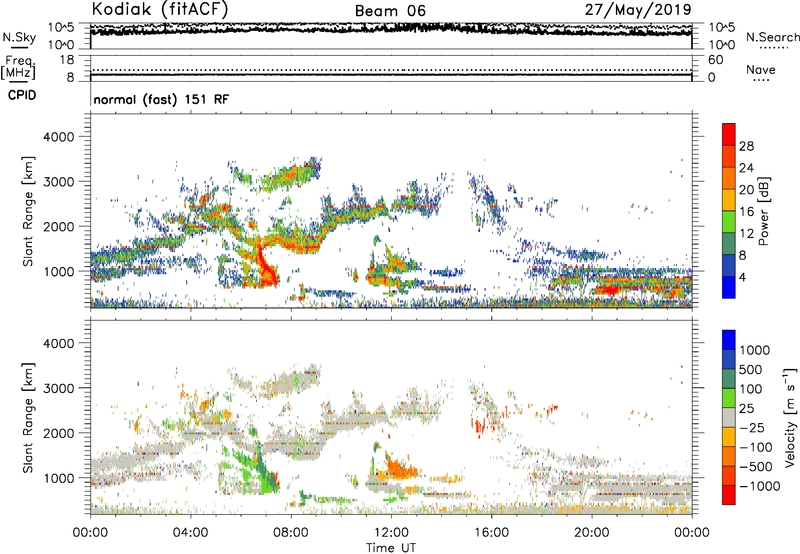
Task: Click the 'Nave' legend label
Action: coord(761,69)
